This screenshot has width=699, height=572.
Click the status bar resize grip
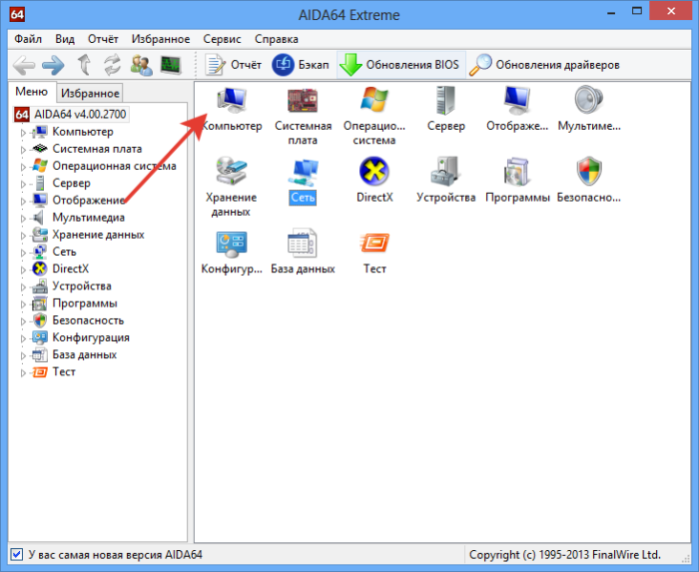point(686,558)
